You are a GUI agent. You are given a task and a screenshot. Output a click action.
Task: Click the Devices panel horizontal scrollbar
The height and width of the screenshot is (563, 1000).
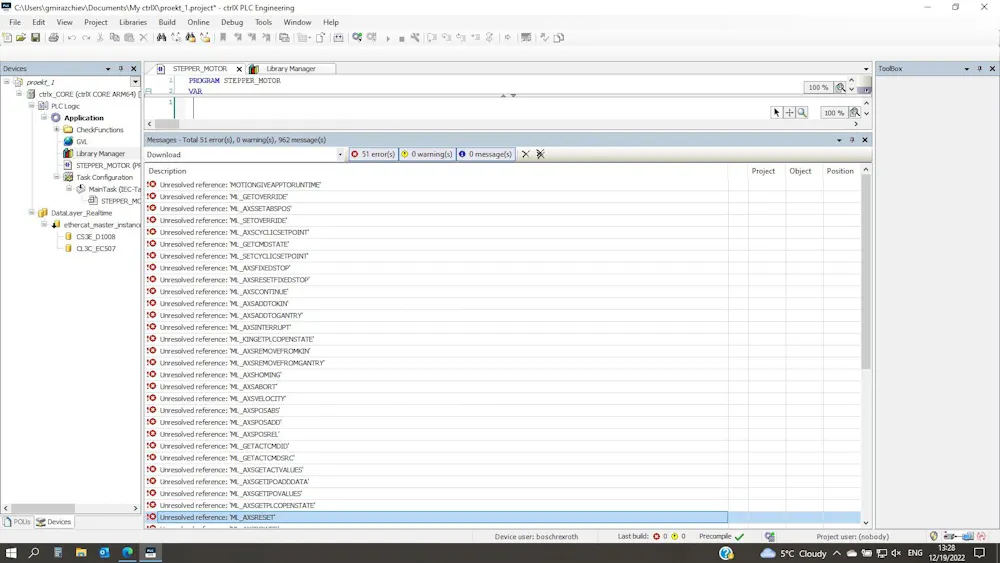[x=41, y=508]
